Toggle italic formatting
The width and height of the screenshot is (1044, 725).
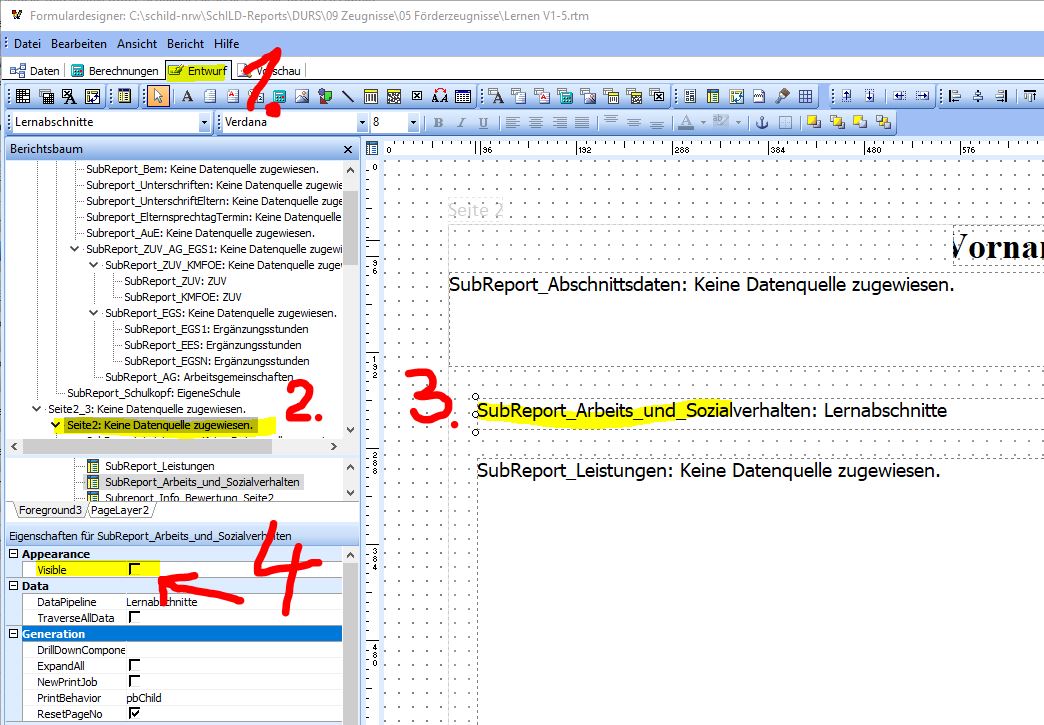tap(461, 122)
